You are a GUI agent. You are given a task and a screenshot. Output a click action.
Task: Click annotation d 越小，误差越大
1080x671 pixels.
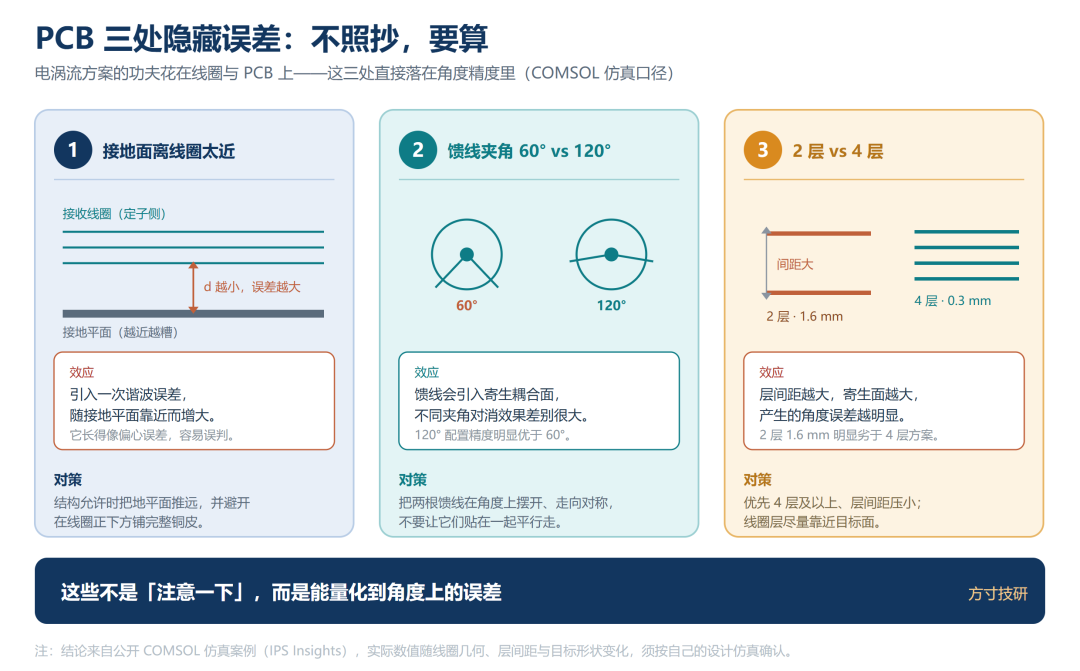coord(252,287)
